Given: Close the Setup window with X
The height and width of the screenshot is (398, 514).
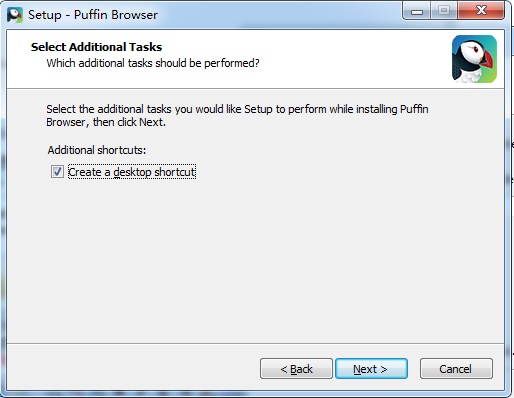Looking at the screenshot, I should pyautogui.click(x=481, y=11).
